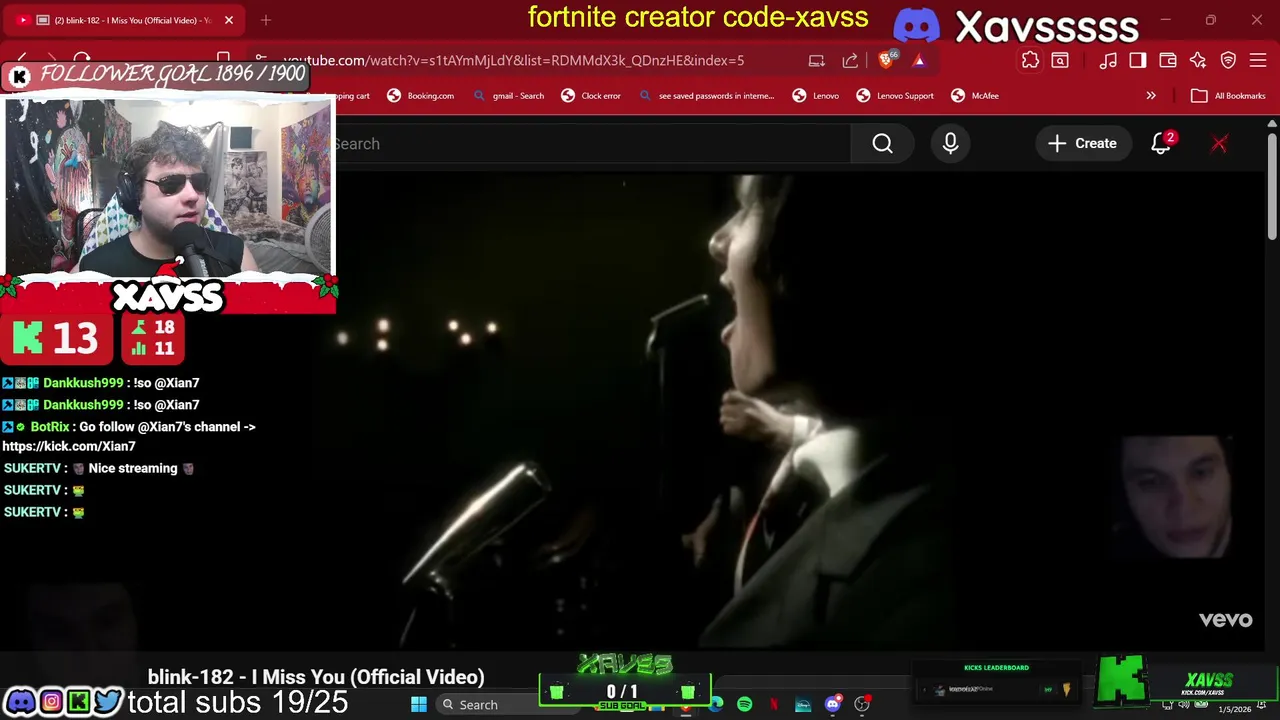This screenshot has height=720, width=1280.
Task: Open the All Bookmarks folder
Action: pyautogui.click(x=1229, y=96)
